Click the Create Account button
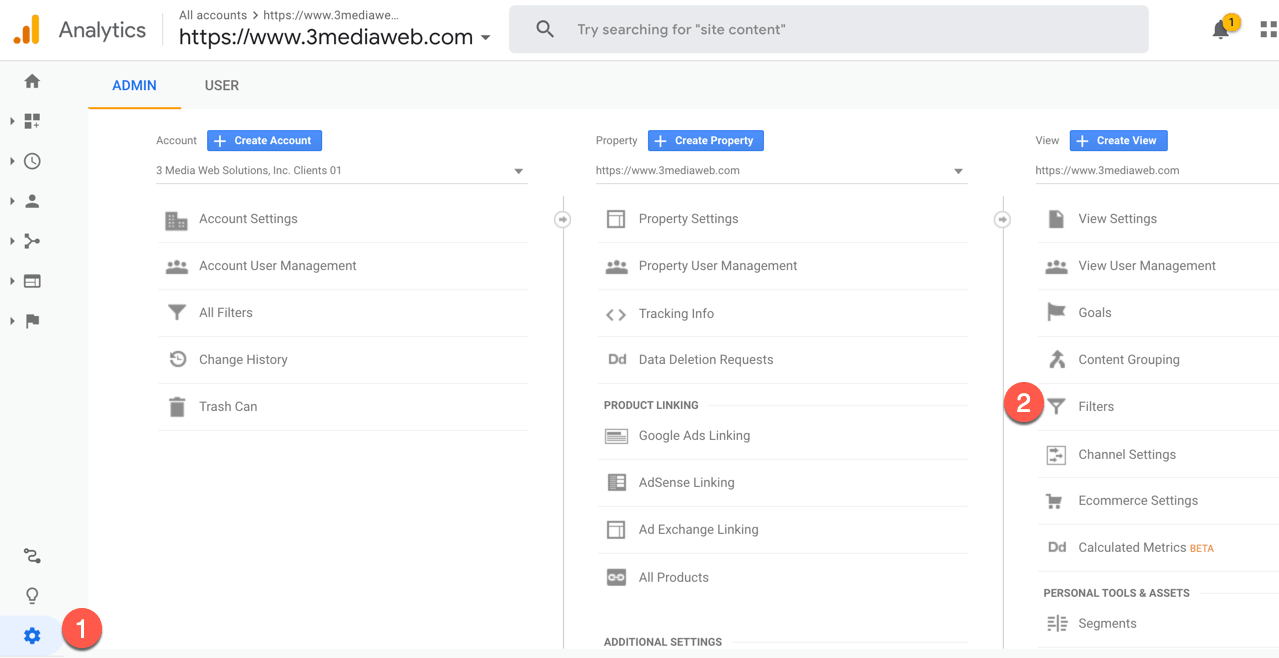This screenshot has height=658, width=1279. point(264,141)
